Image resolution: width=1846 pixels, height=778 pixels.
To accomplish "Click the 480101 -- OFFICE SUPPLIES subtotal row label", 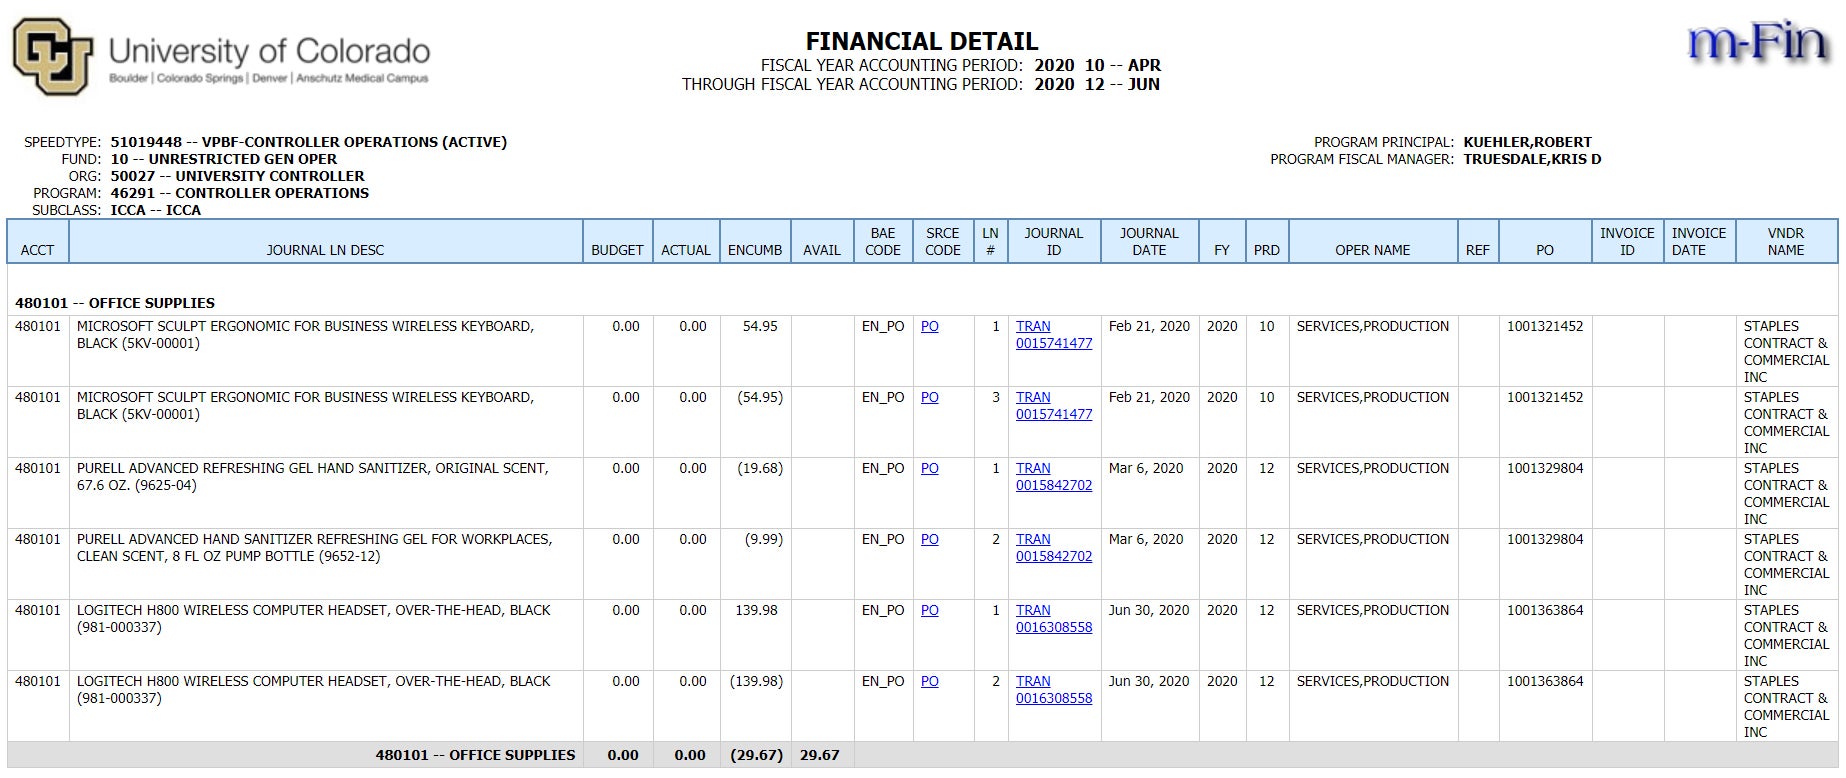I will click(x=475, y=755).
